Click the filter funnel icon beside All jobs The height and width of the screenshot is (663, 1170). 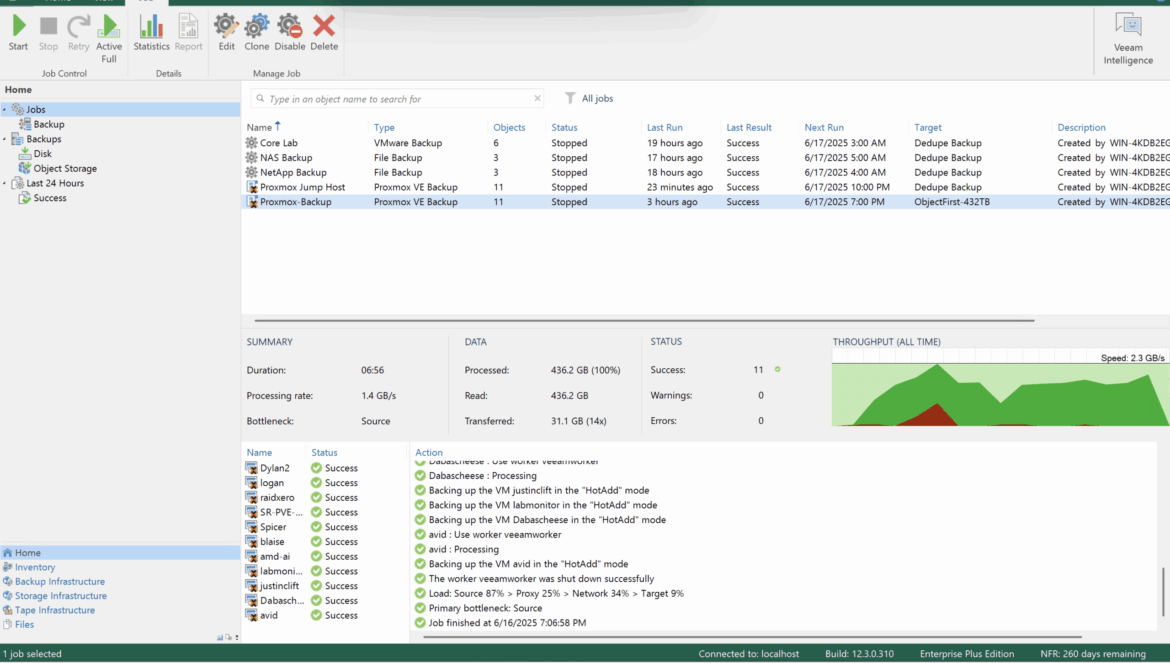coord(570,98)
